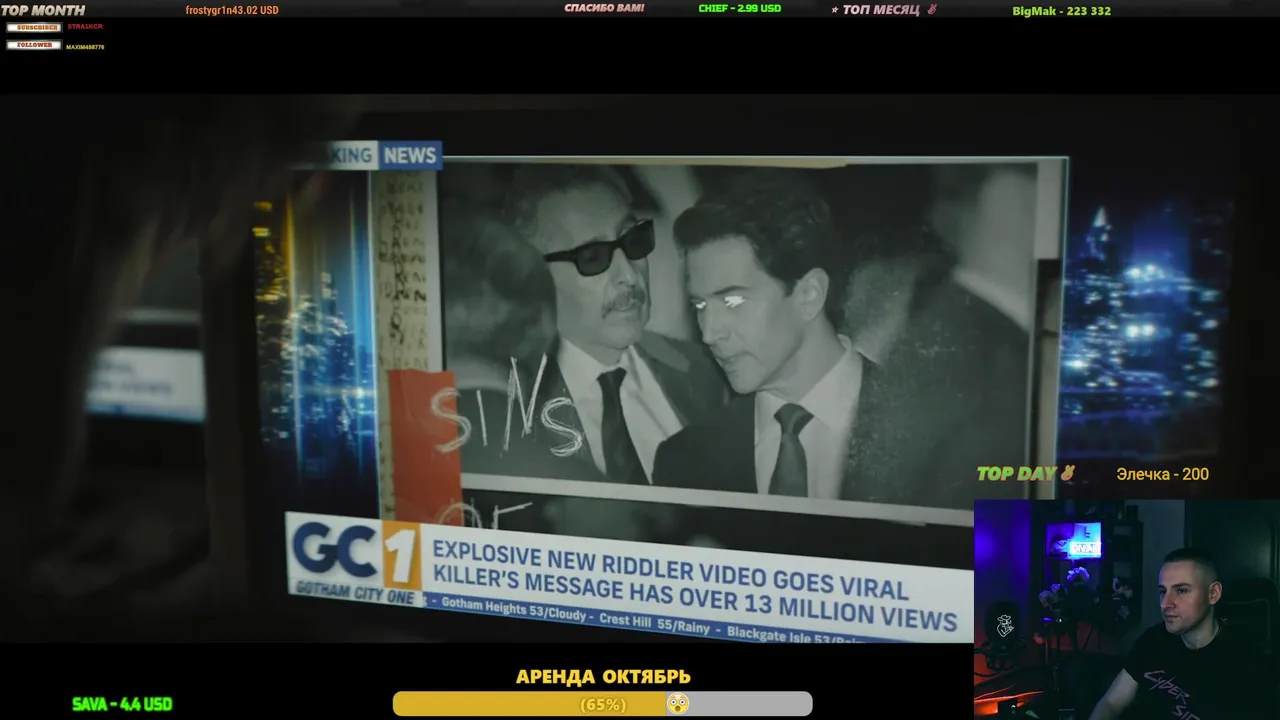Click the SUBSCRIBER badge
The image size is (1280, 720).
tap(34, 27)
